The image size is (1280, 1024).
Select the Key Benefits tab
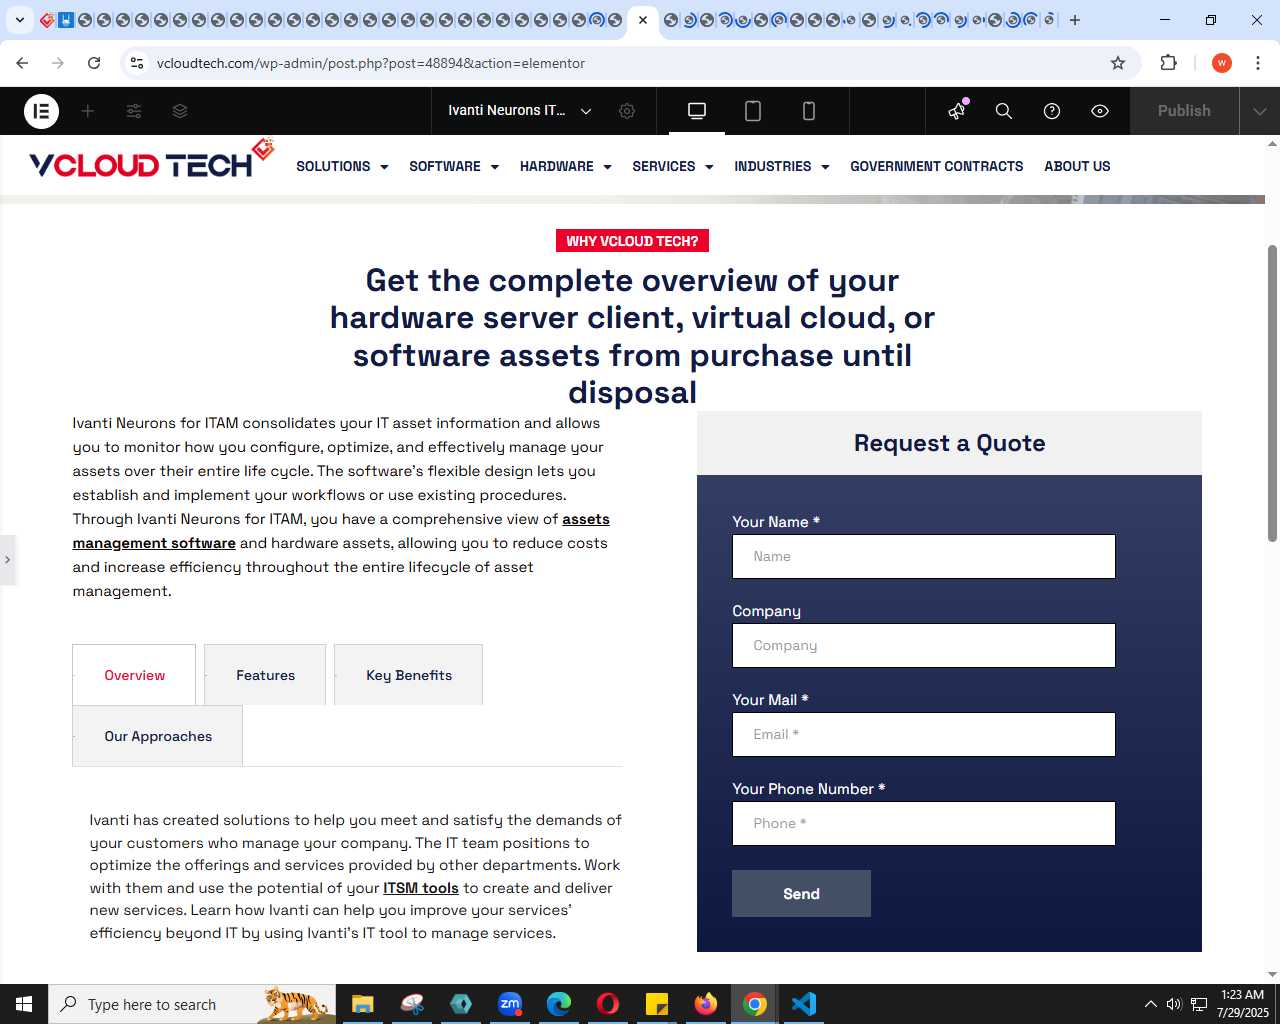(408, 675)
